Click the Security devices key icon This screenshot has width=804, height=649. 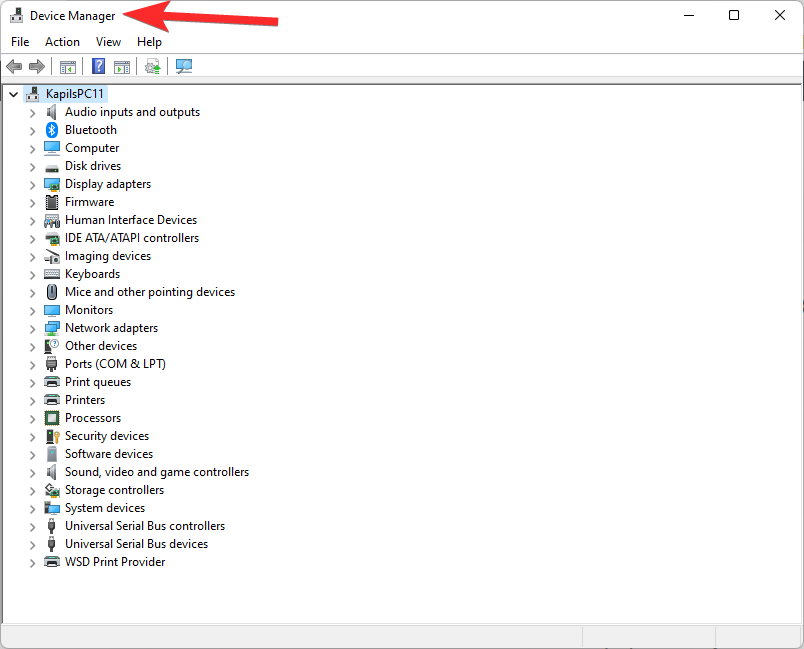pos(52,436)
